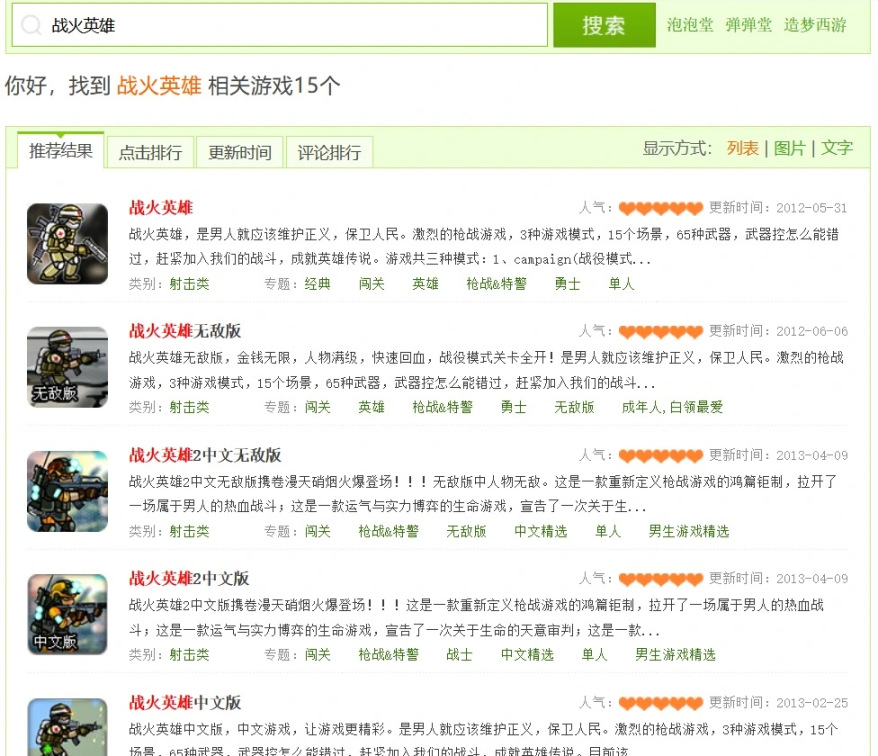Click the search field containing 战火英雄

point(279,25)
